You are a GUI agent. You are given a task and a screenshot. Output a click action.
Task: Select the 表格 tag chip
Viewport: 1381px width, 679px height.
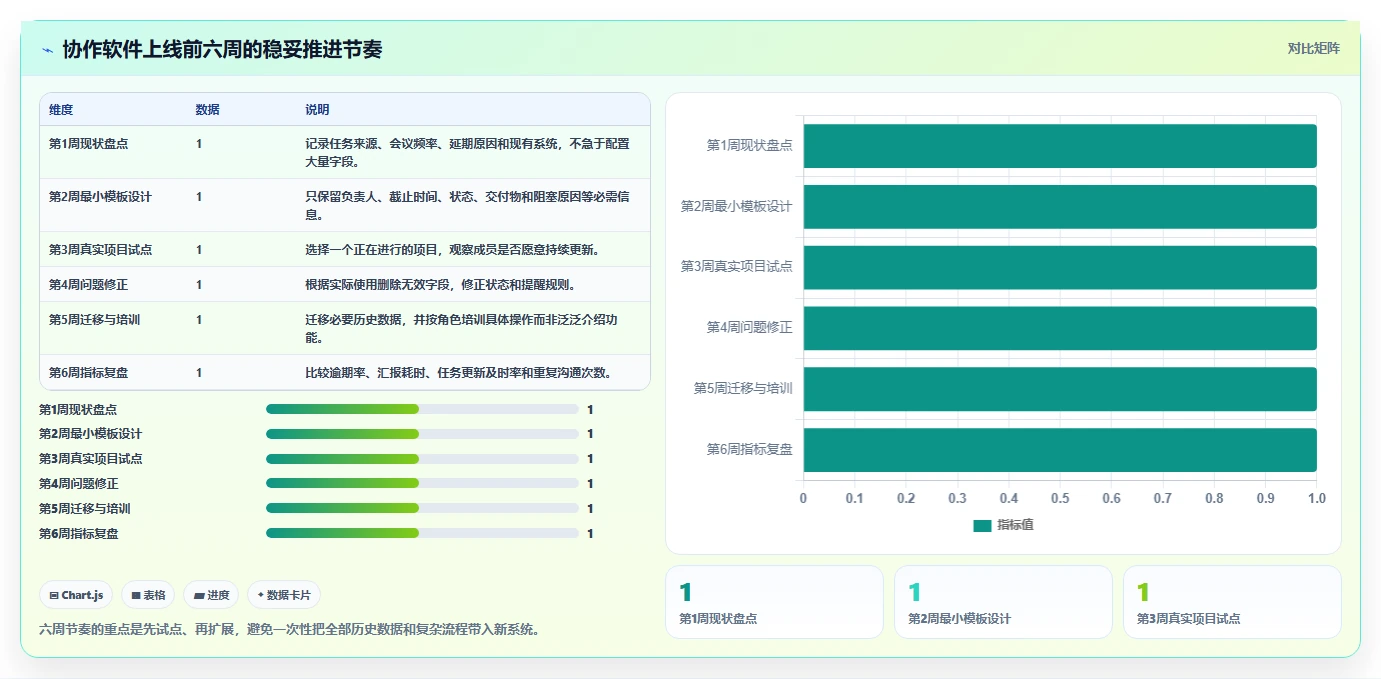148,595
